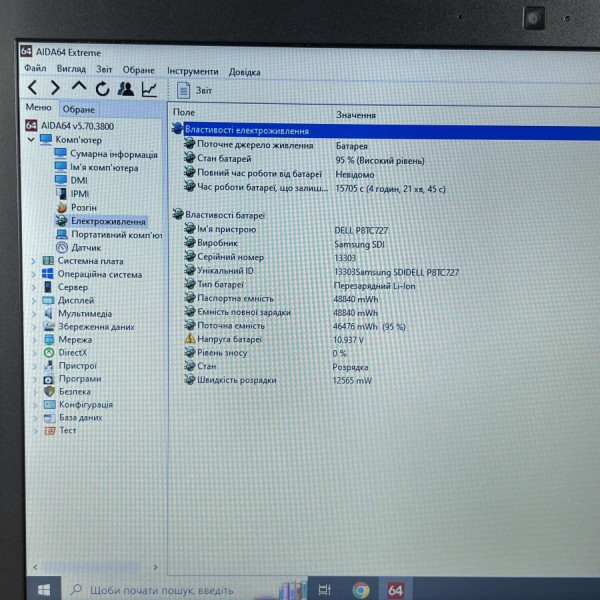The height and width of the screenshot is (600, 600).
Task: Collapse the Комп'ютер tree node
Action: tap(31, 140)
